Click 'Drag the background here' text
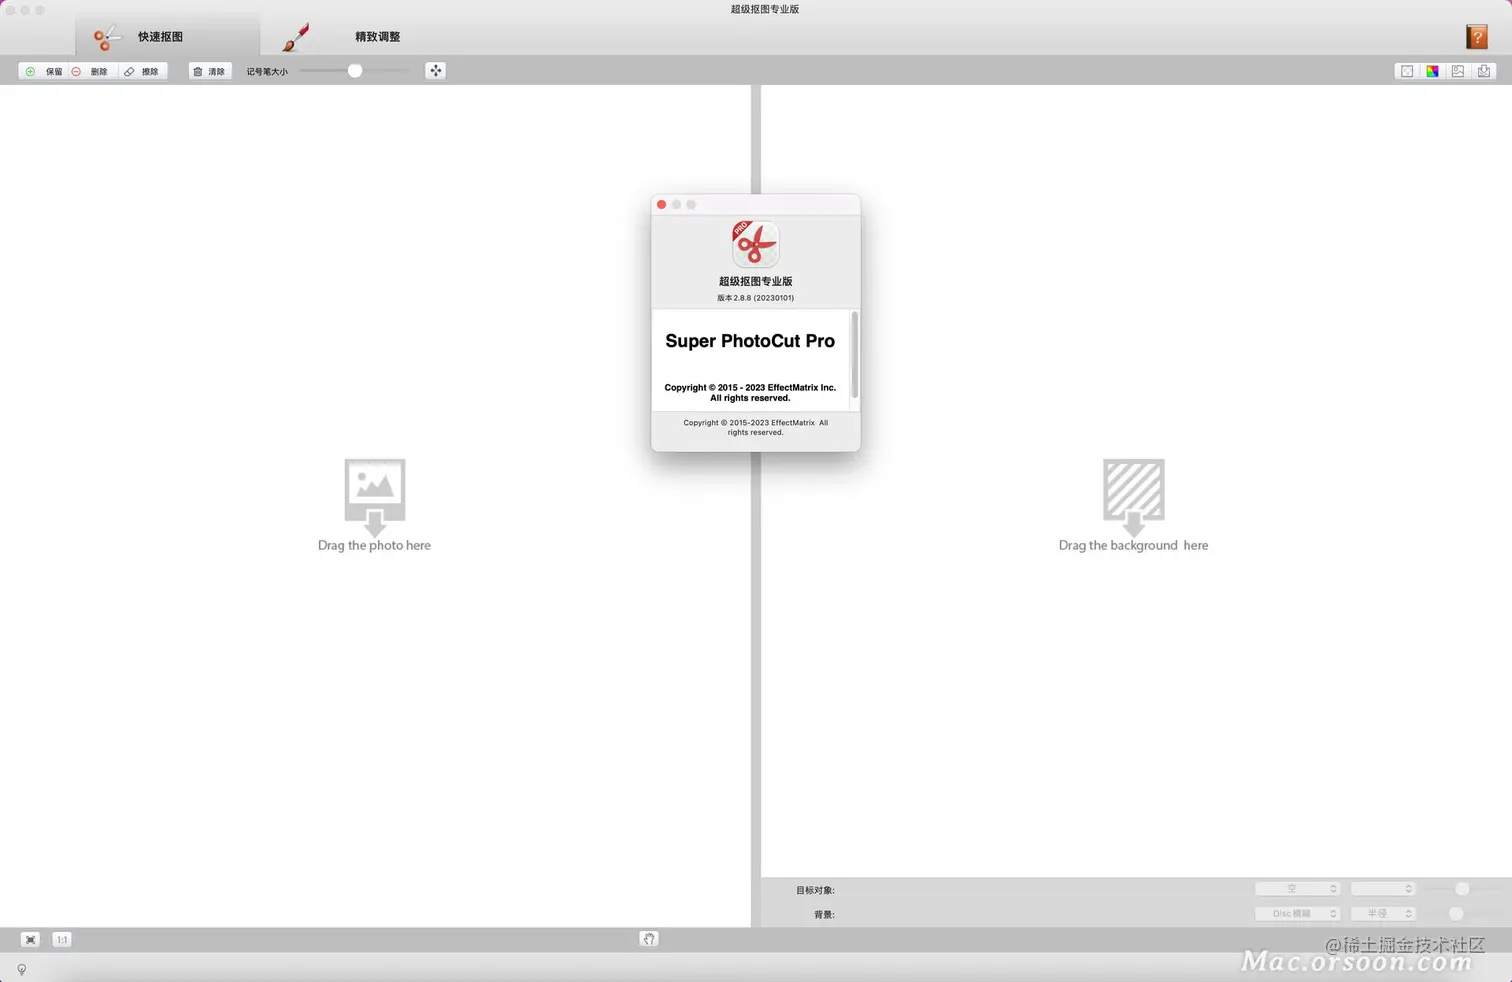Viewport: 1512px width, 982px height. click(1133, 545)
